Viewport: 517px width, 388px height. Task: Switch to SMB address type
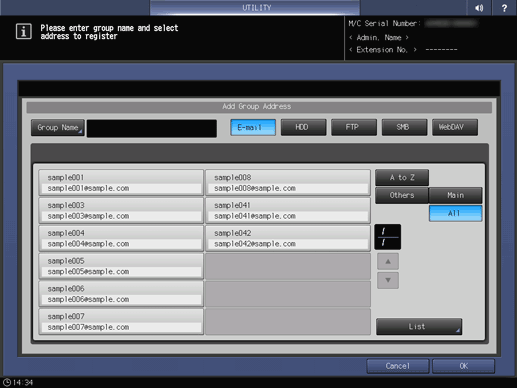click(x=404, y=127)
